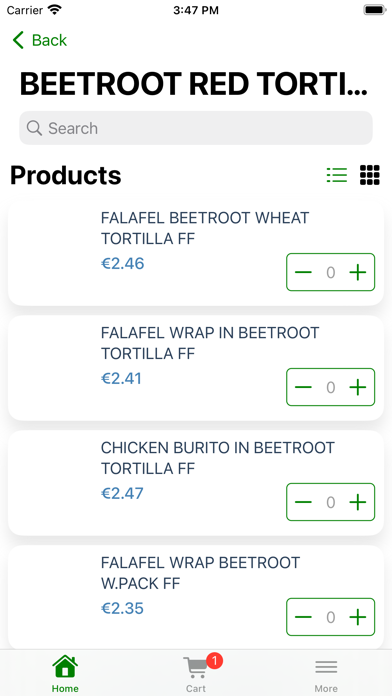Go to the Home tab
Image resolution: width=392 pixels, height=696 pixels.
click(x=65, y=674)
